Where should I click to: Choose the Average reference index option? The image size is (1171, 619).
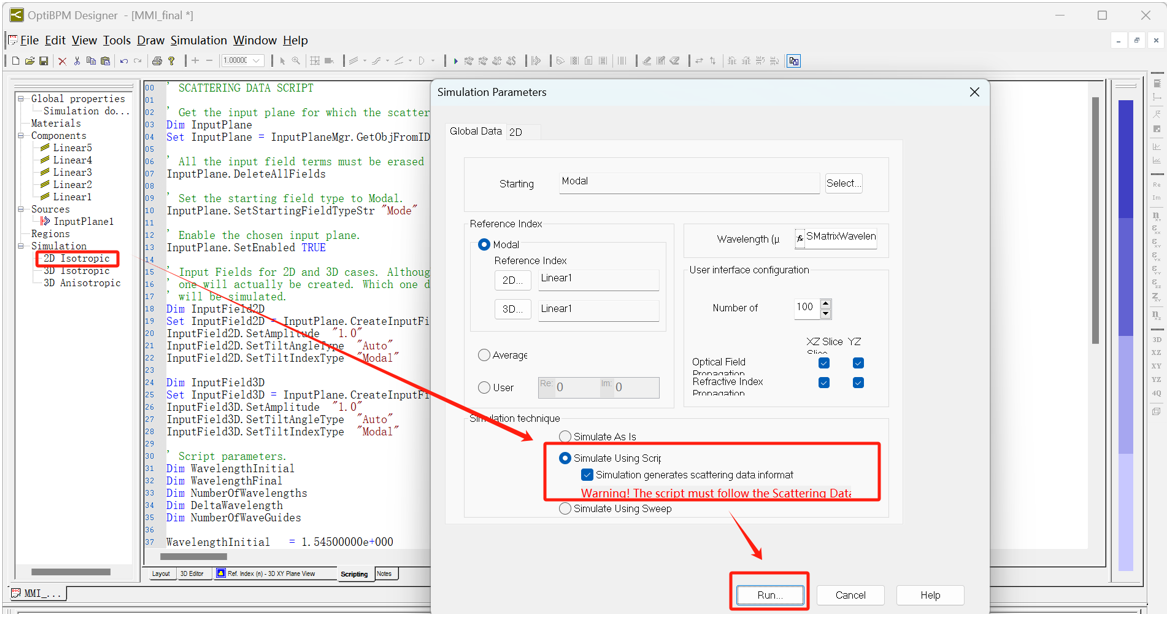pos(484,355)
